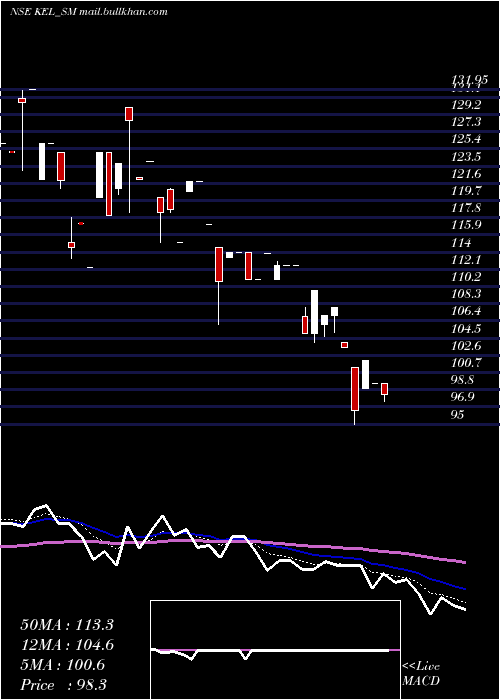This screenshot has height=700, width=500.
Task: Click the 125.4 price axis label
Action: (x=466, y=139)
